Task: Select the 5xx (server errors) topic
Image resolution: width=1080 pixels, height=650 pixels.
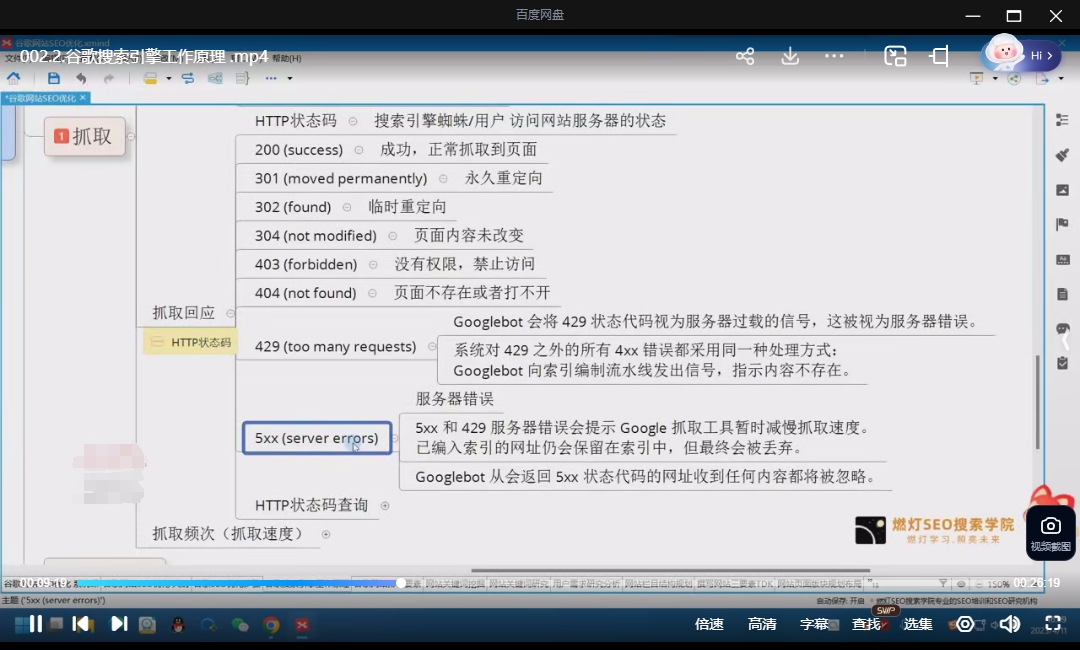Action: point(317,438)
